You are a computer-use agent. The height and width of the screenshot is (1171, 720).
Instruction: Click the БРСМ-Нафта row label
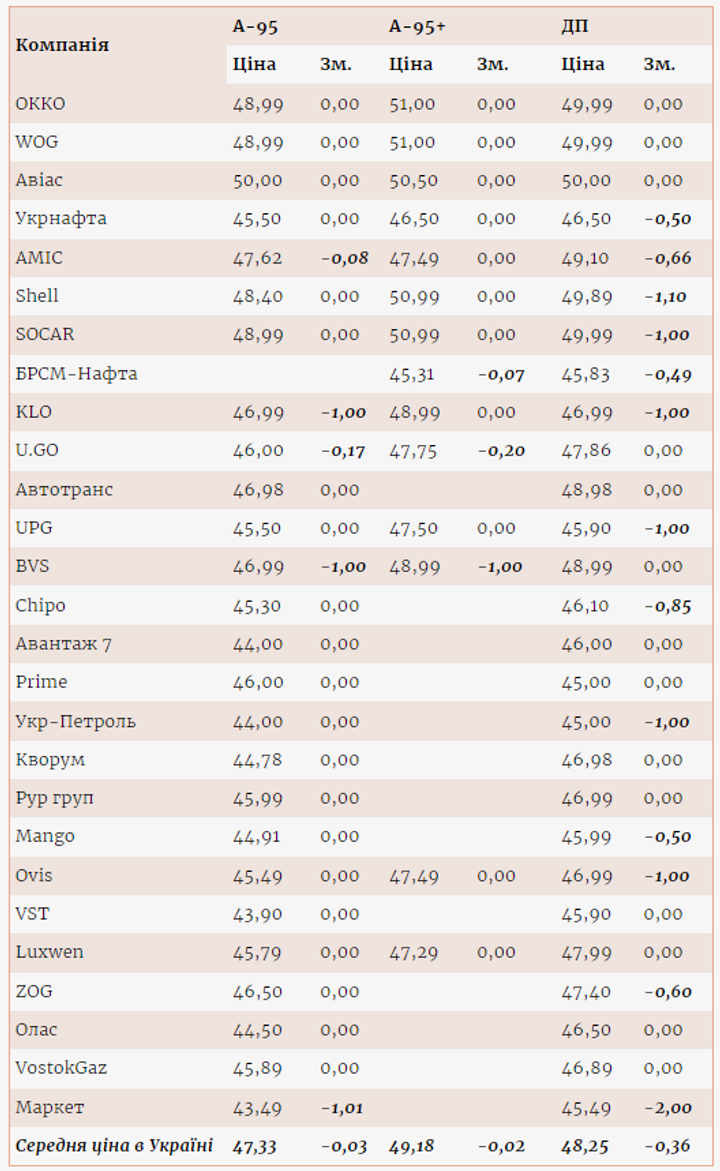pyautogui.click(x=76, y=374)
